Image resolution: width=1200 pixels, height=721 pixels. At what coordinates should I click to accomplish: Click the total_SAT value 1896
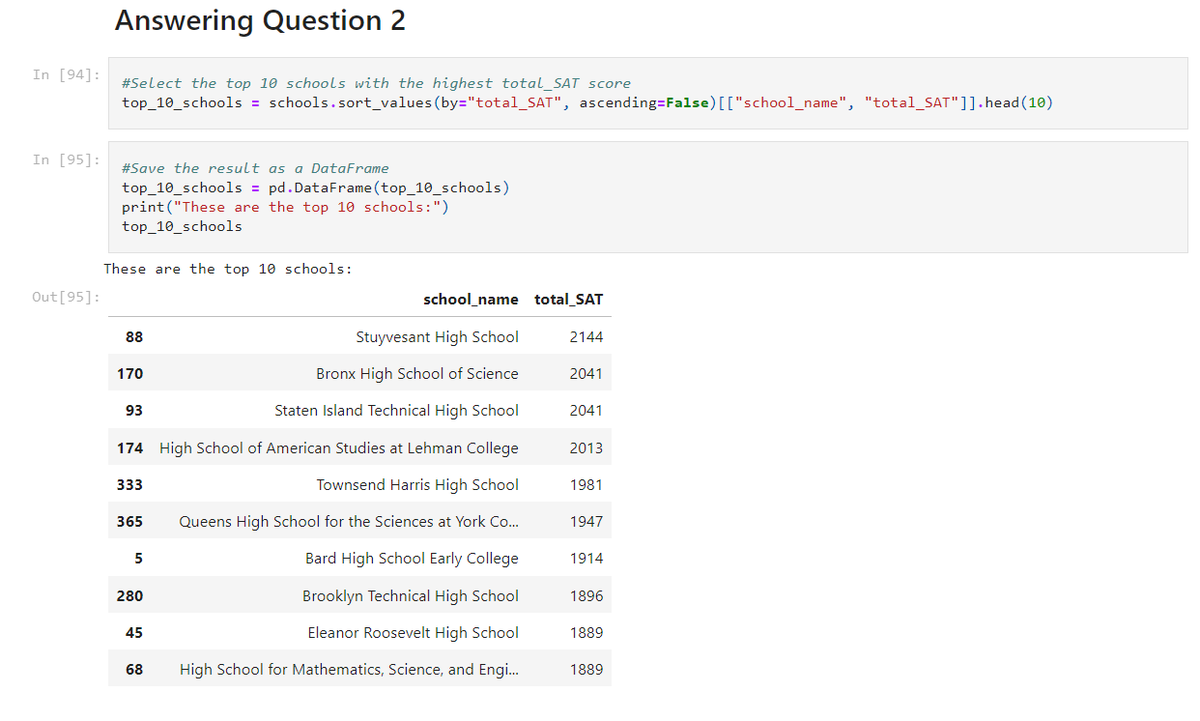(586, 596)
